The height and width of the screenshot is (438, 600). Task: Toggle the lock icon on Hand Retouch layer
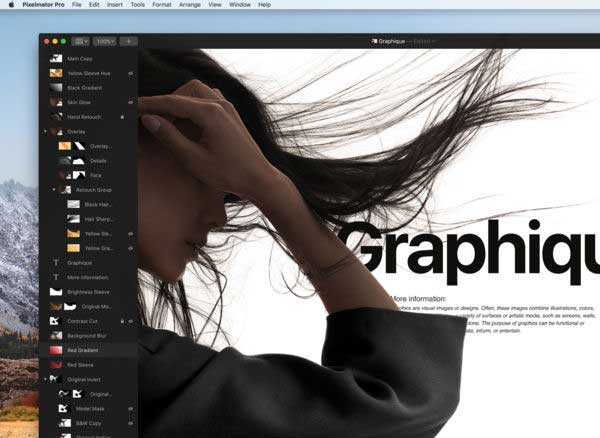(122, 117)
